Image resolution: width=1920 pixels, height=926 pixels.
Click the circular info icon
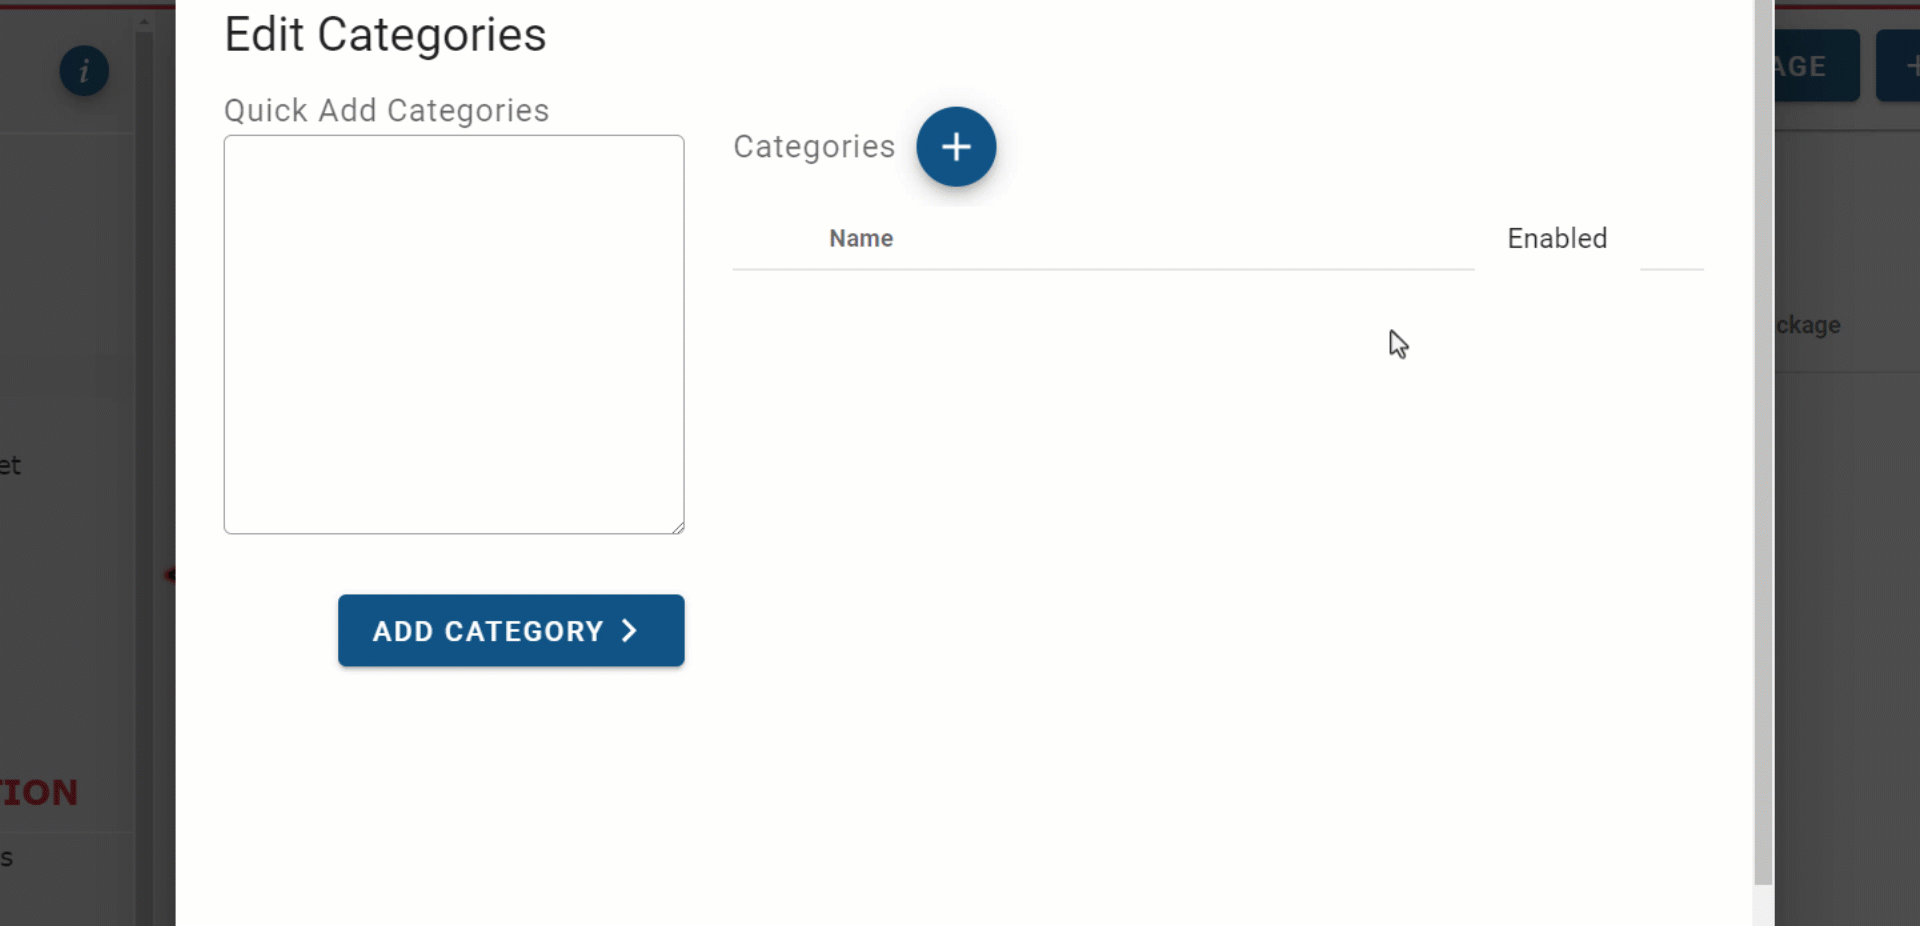(x=84, y=71)
